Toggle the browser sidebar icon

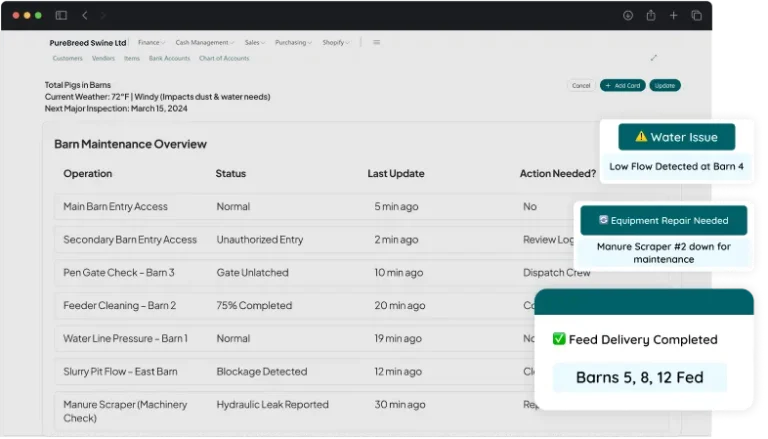click(61, 15)
